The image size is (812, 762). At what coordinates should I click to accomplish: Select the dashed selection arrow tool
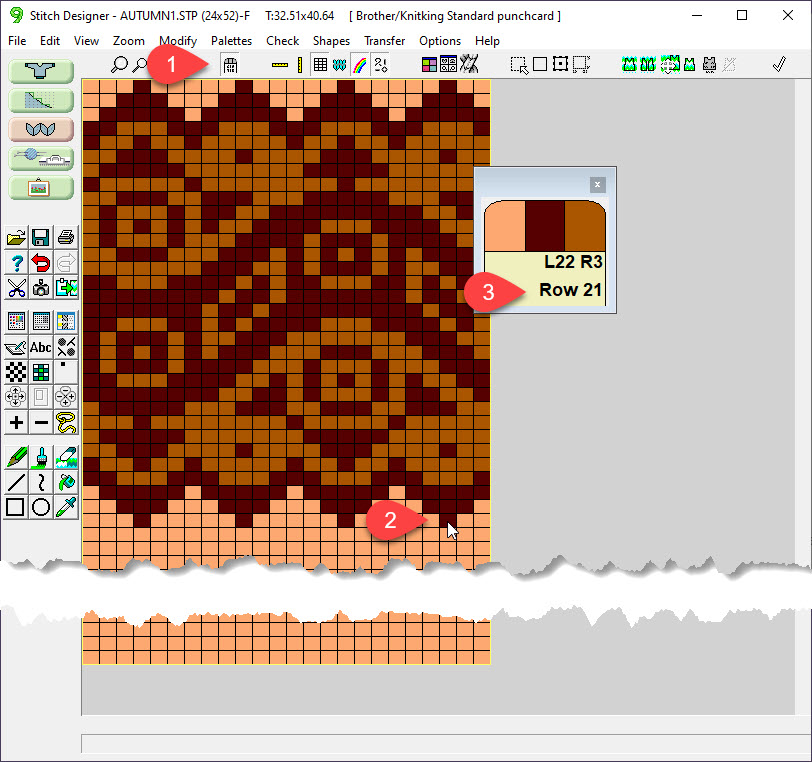tap(519, 65)
